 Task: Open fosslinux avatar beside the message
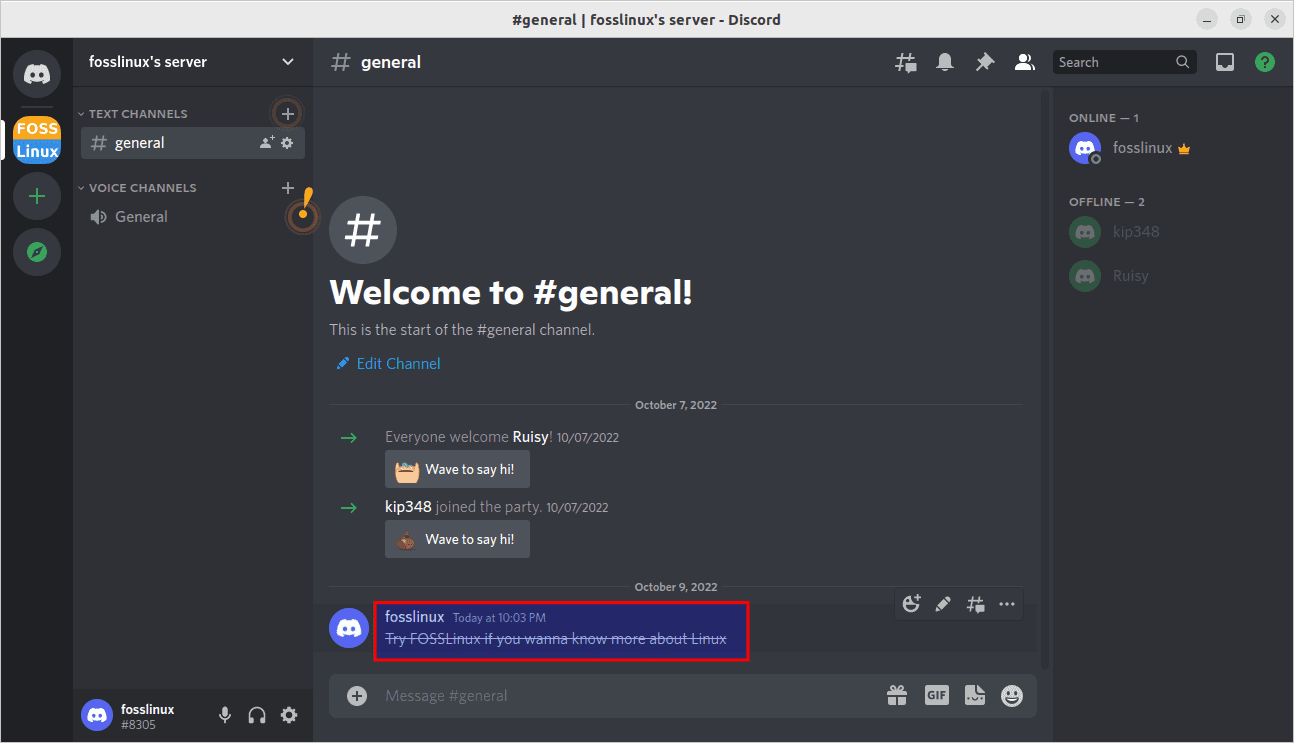[349, 628]
